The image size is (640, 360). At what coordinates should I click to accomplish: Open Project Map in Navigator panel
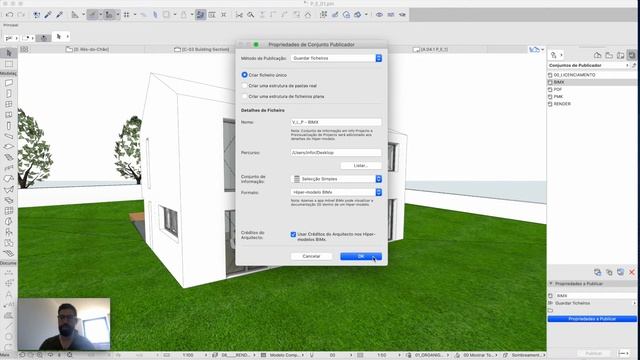tap(598, 55)
